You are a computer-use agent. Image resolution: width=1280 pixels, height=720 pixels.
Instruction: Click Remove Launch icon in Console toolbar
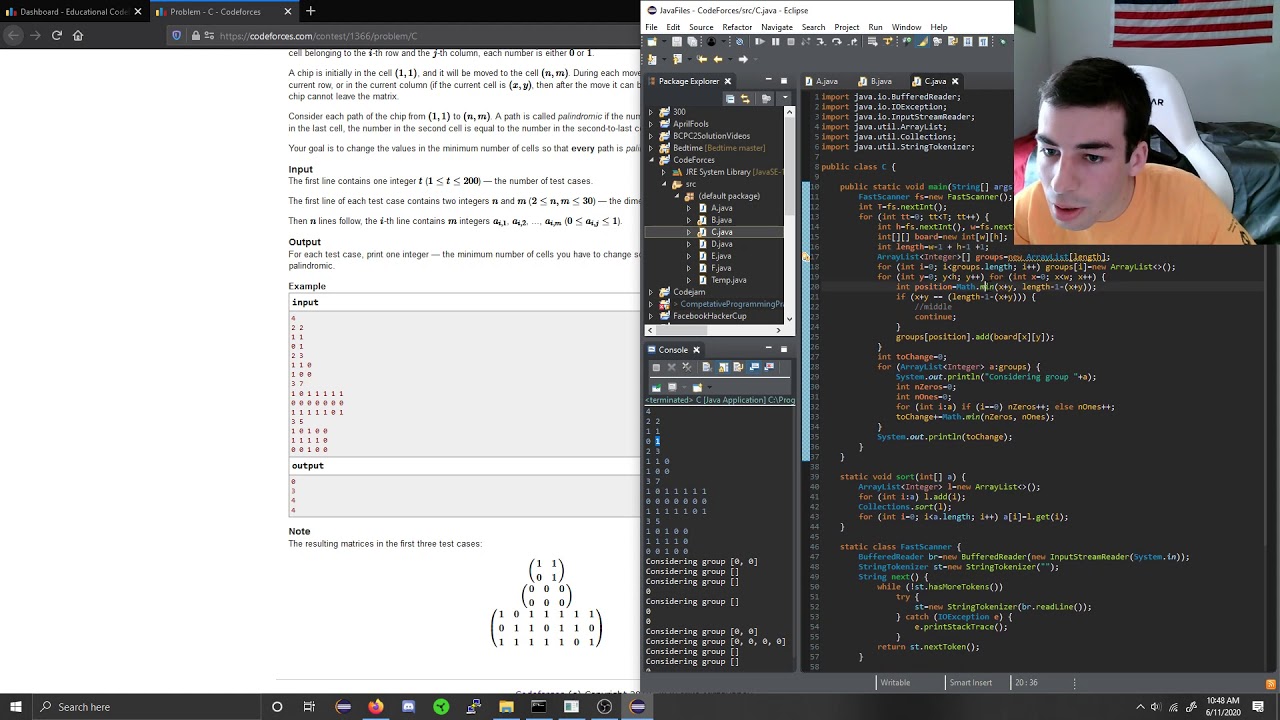coord(672,367)
